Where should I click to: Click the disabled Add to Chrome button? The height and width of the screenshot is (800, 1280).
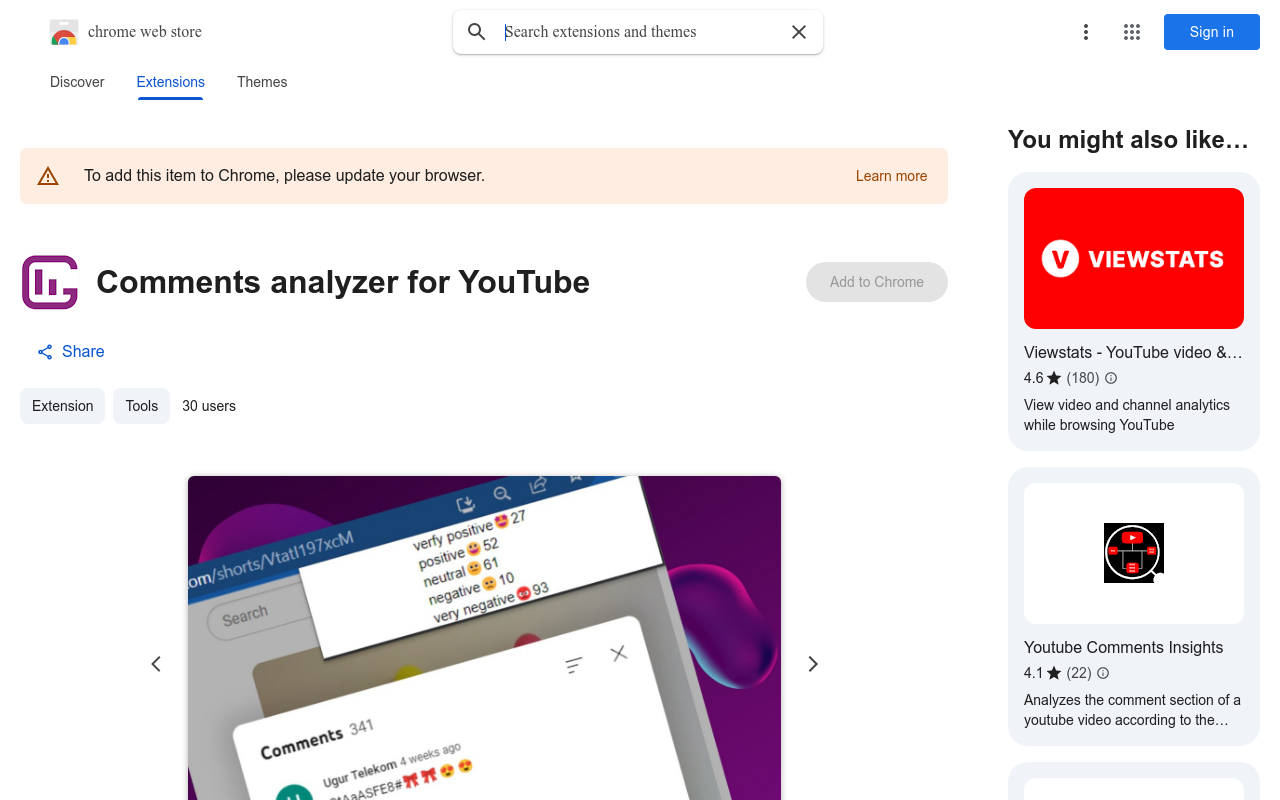[x=877, y=282]
